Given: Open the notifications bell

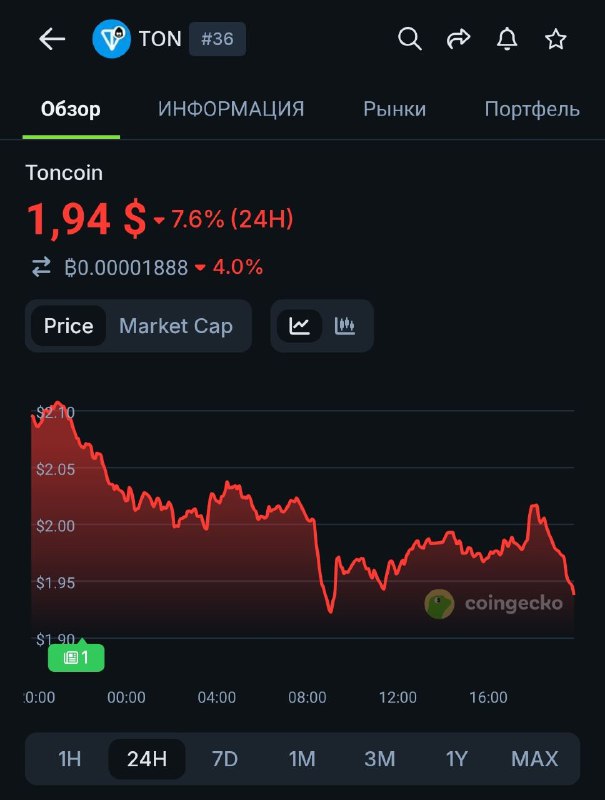Looking at the screenshot, I should (507, 39).
